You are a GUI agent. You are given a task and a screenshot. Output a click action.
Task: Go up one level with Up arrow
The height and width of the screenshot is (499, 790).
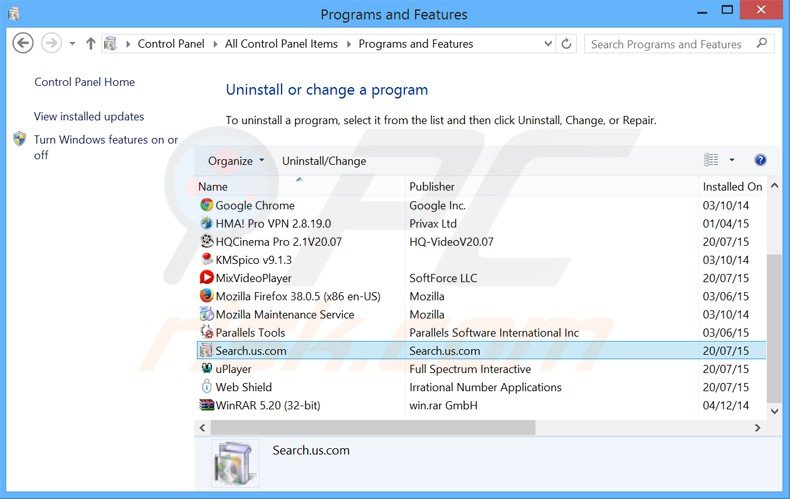[91, 44]
